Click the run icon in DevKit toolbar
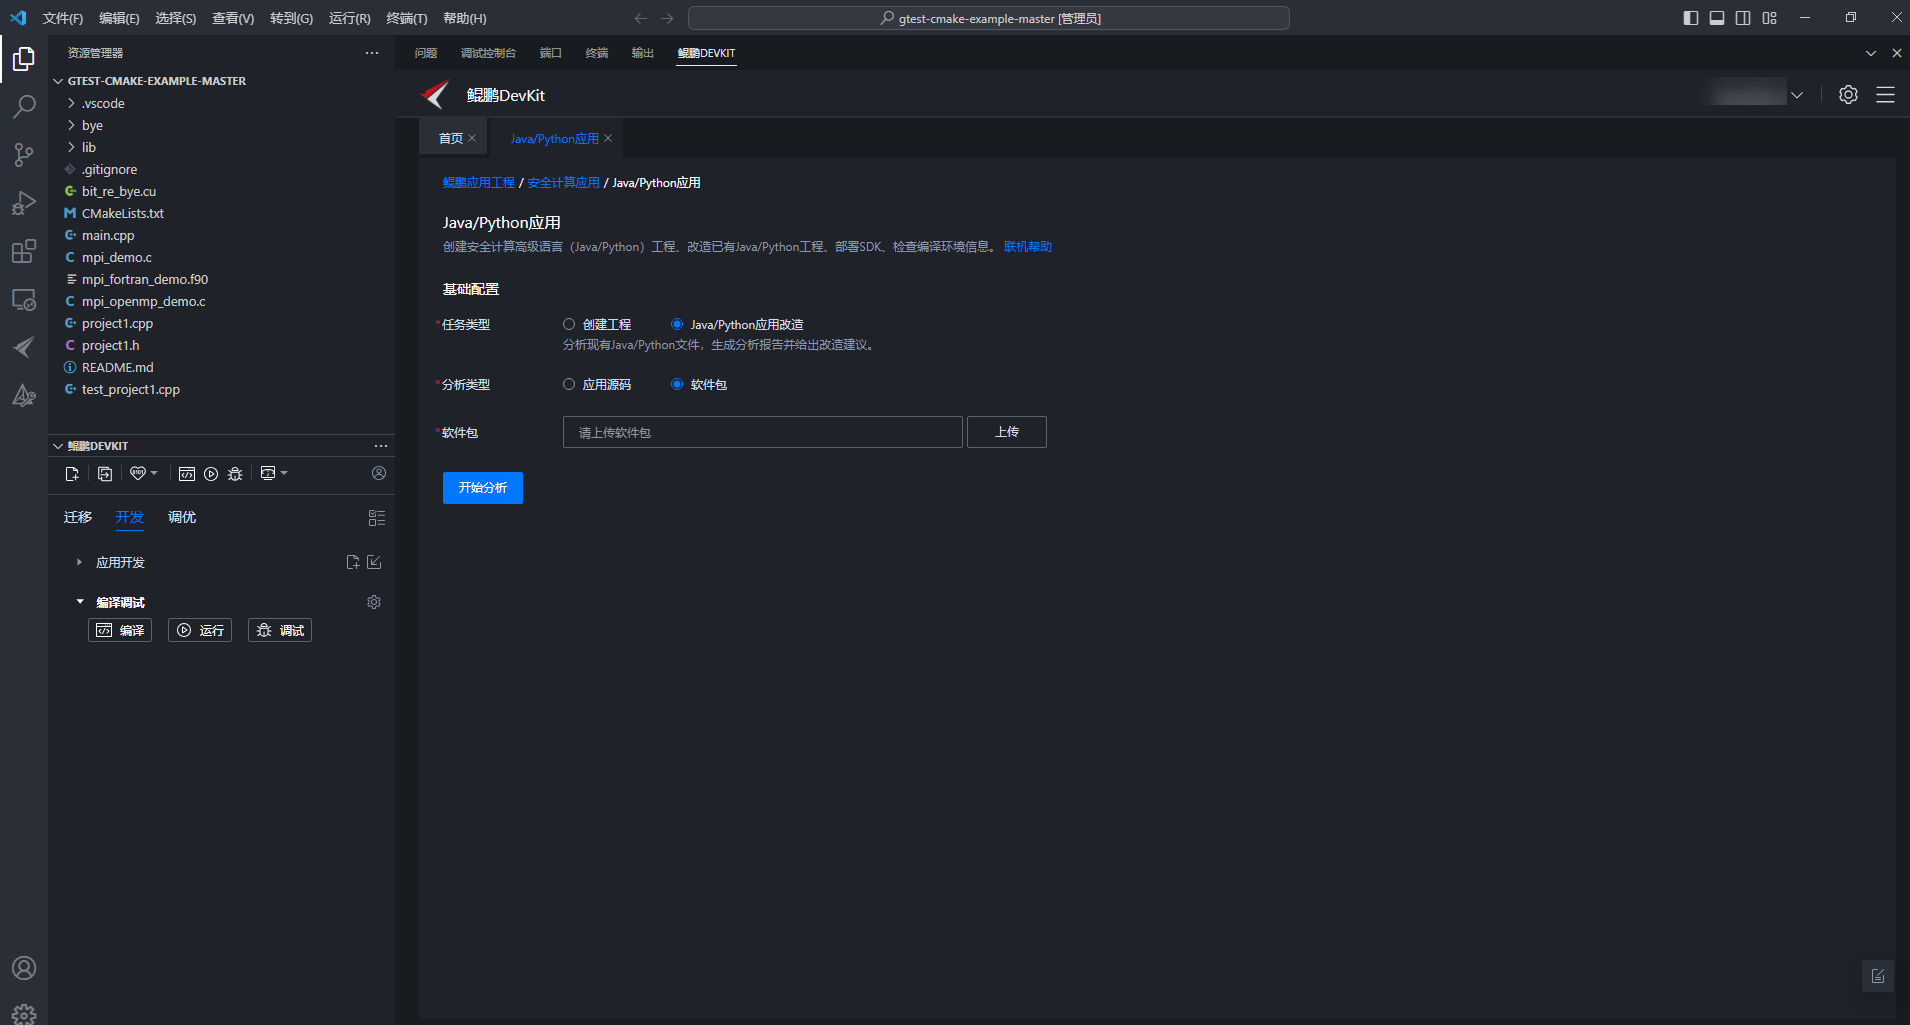Screen dimensions: 1910x1025 pos(211,474)
